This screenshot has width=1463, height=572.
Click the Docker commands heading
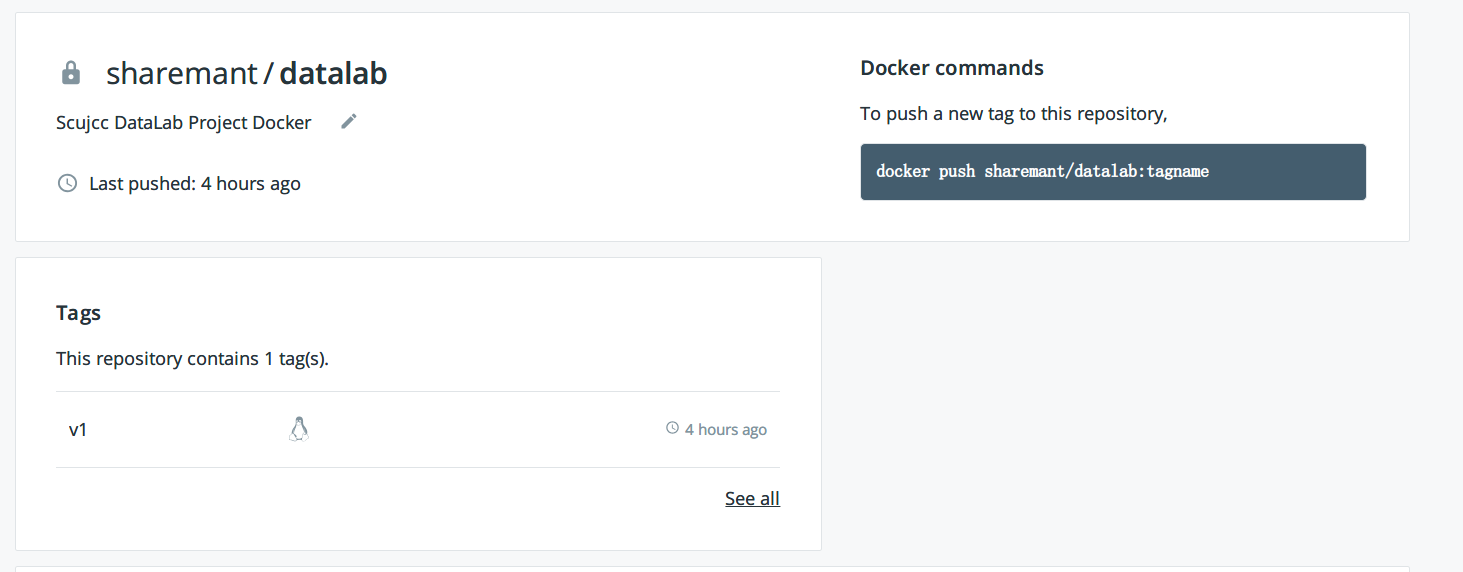(x=951, y=68)
